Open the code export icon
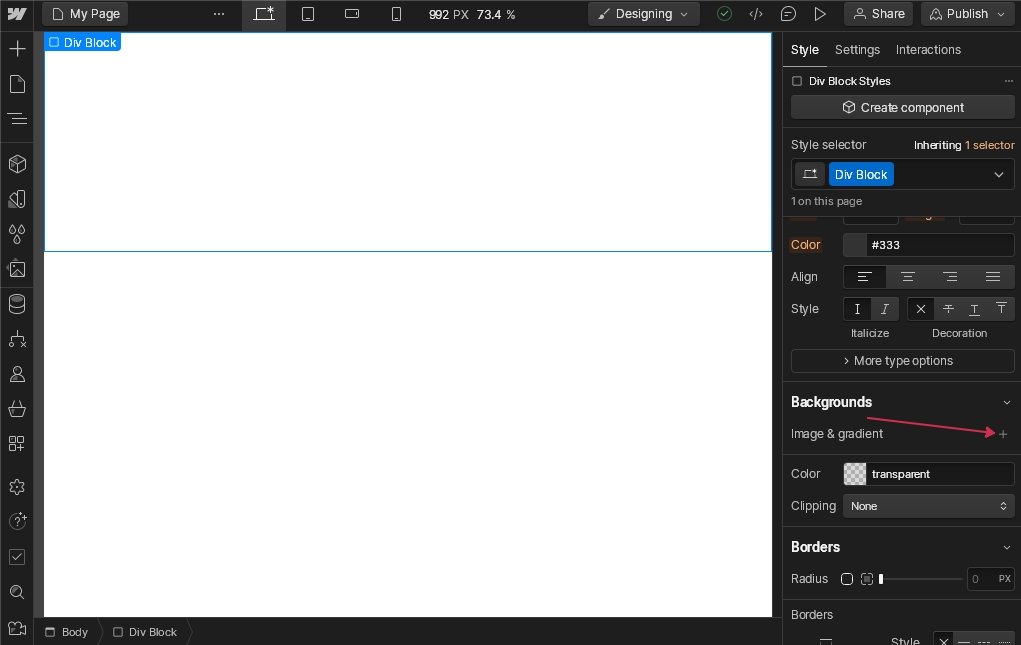This screenshot has width=1021, height=645. tap(756, 14)
